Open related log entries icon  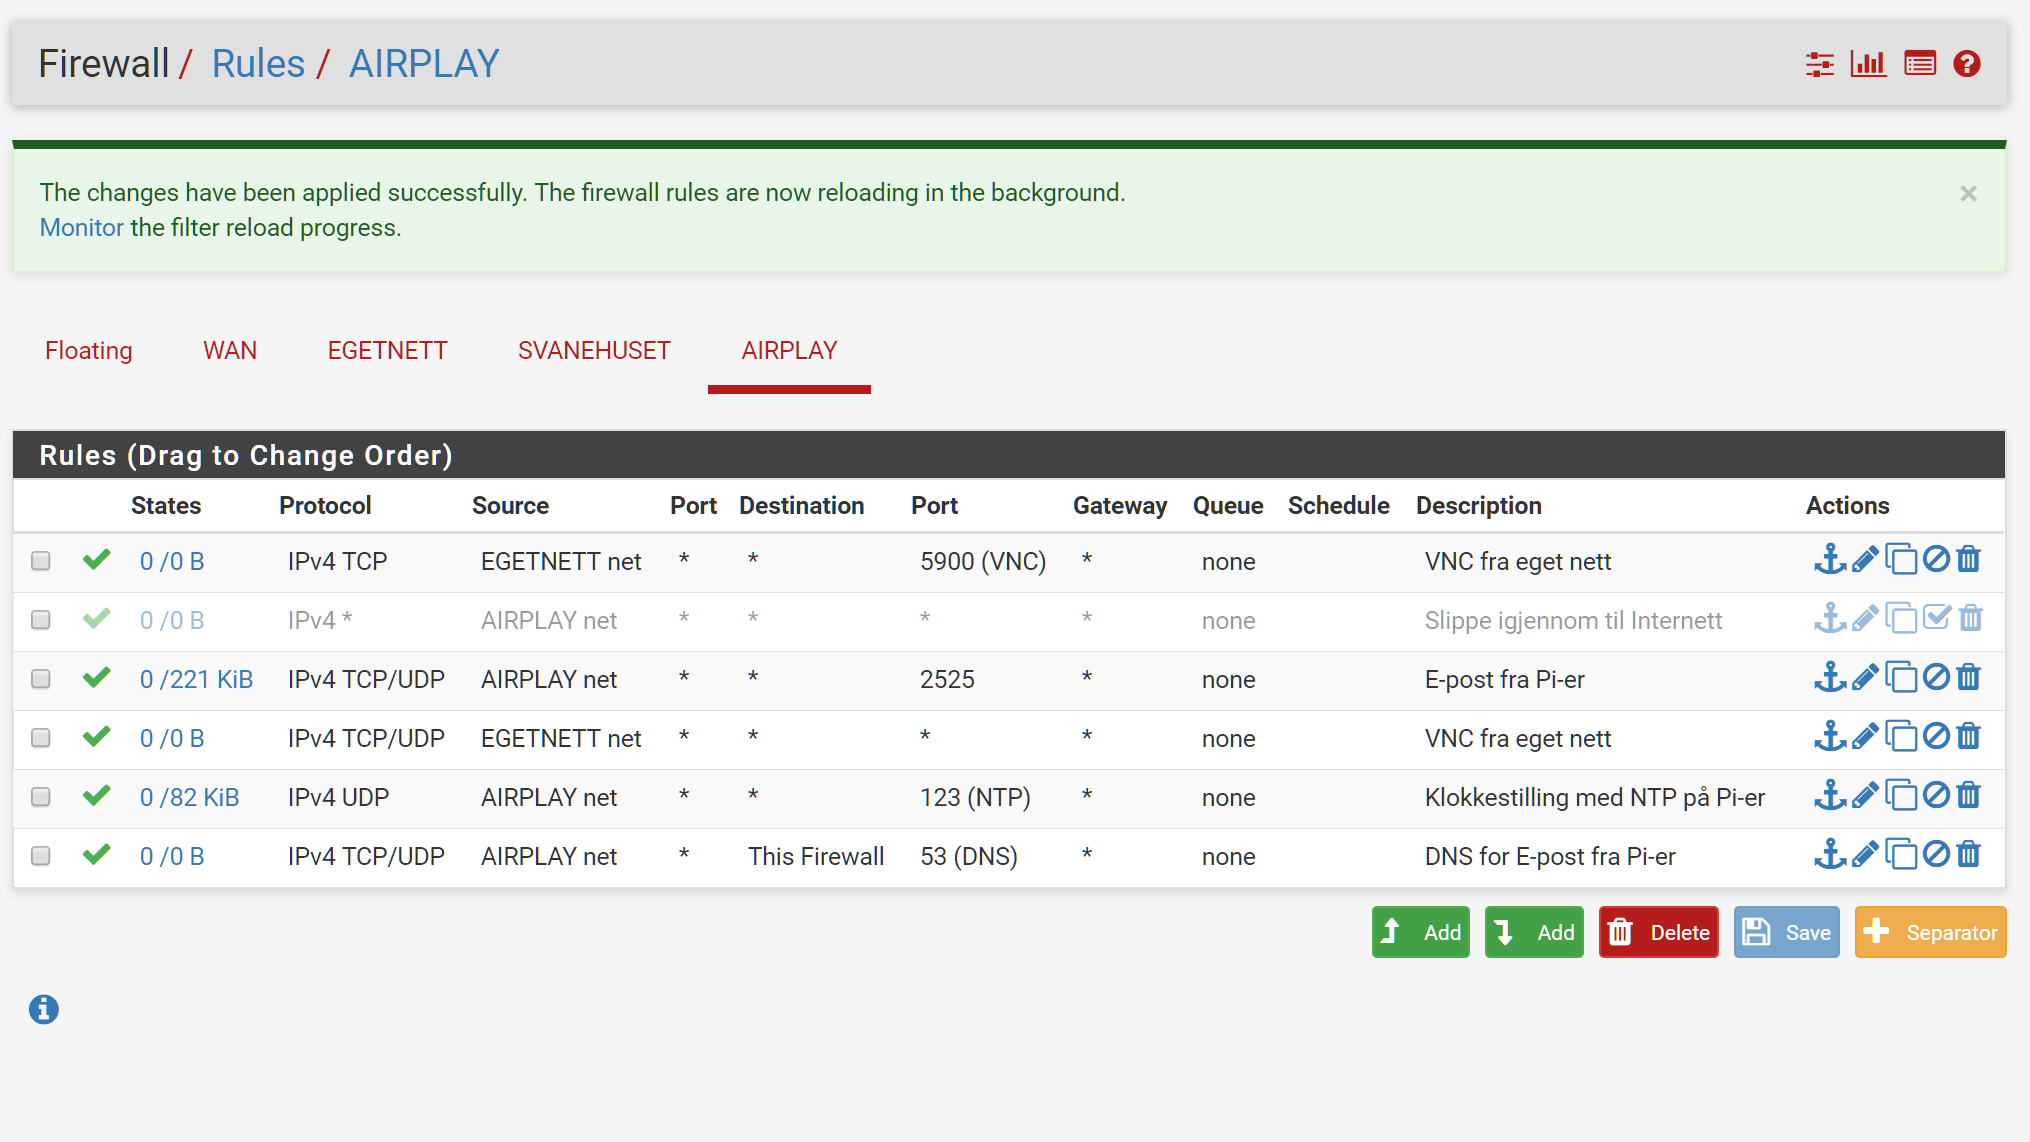click(1919, 64)
